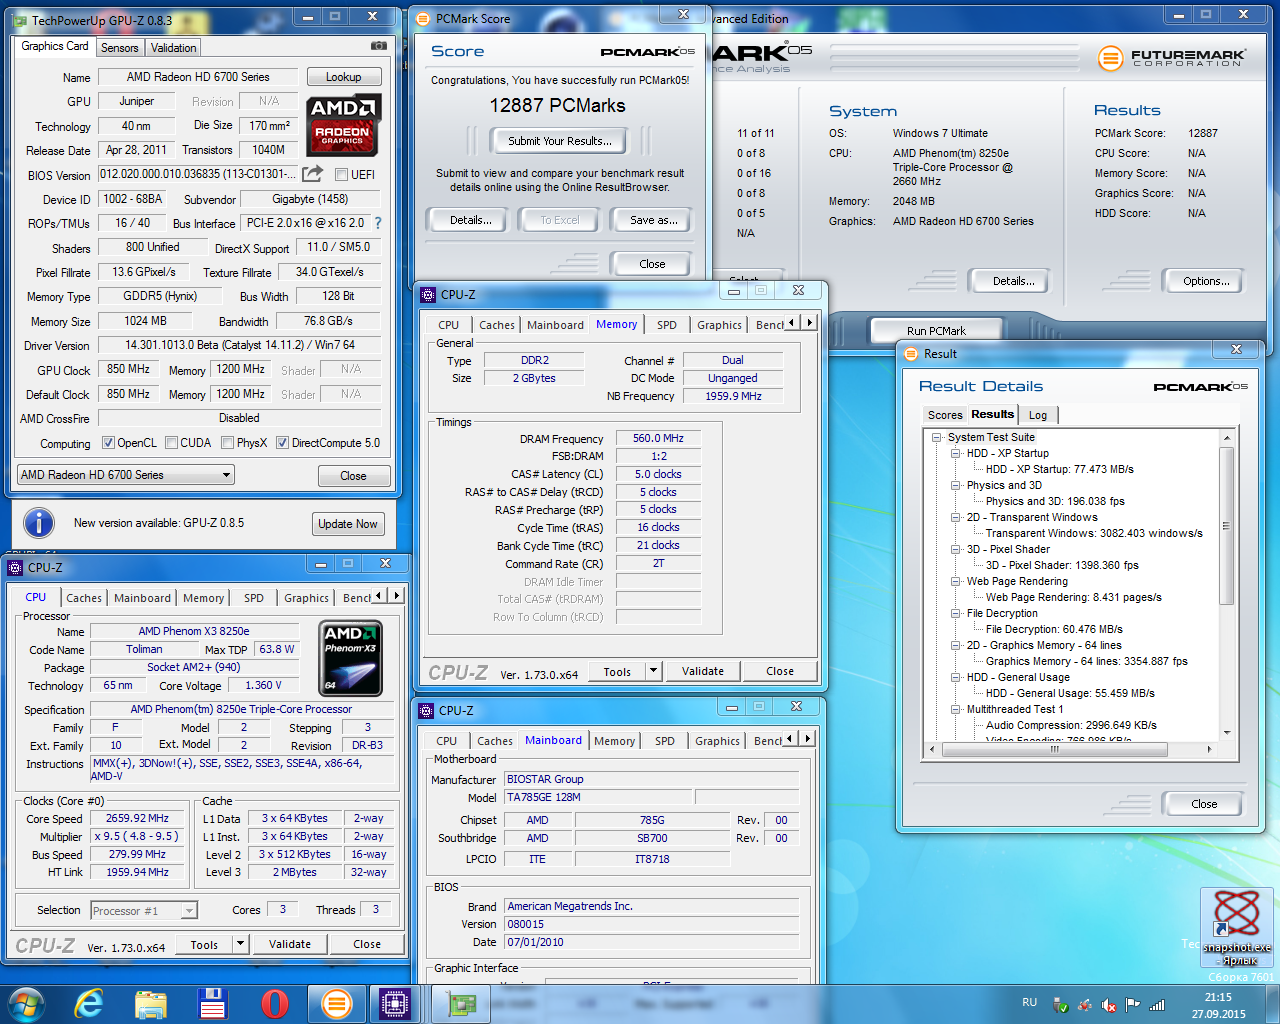
Task: Open Opera browser from the taskbar
Action: [x=275, y=1003]
